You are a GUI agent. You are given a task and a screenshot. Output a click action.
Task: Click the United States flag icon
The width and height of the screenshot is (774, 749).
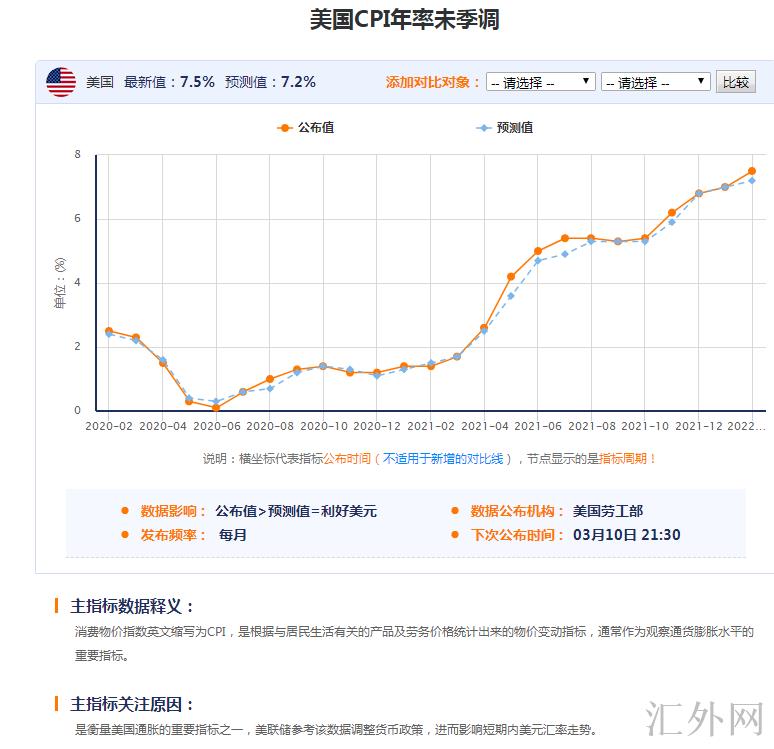coord(61,82)
